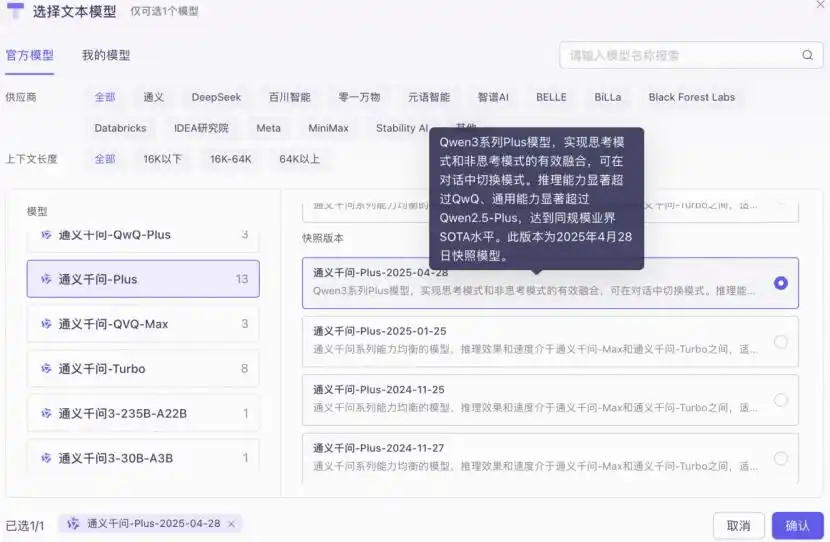Set context length filter to 全部
Viewport: 830px width, 542px height.
click(x=105, y=159)
